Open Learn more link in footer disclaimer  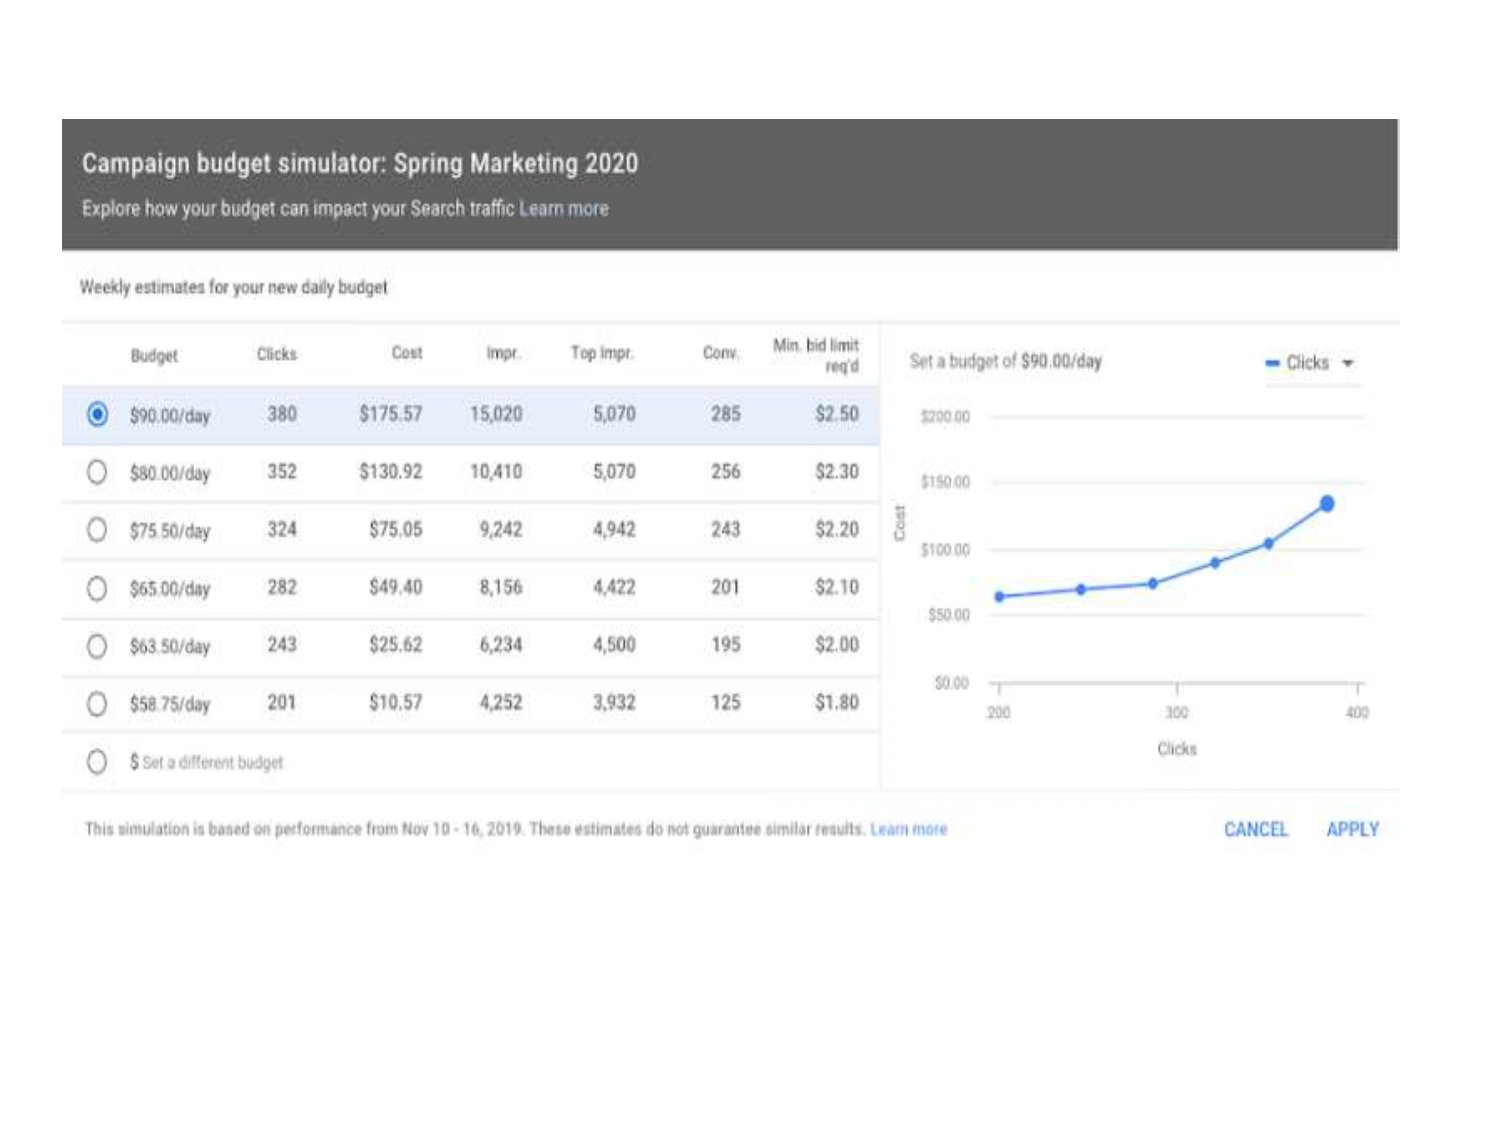[908, 829]
